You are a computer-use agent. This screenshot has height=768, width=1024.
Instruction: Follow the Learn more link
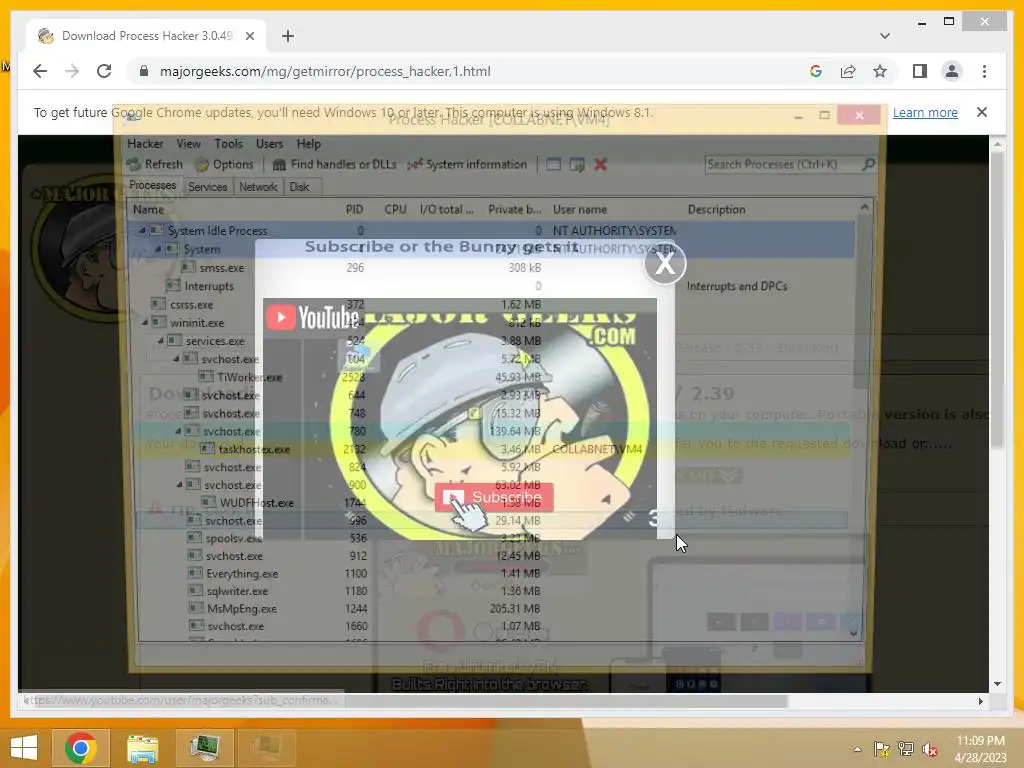click(925, 112)
